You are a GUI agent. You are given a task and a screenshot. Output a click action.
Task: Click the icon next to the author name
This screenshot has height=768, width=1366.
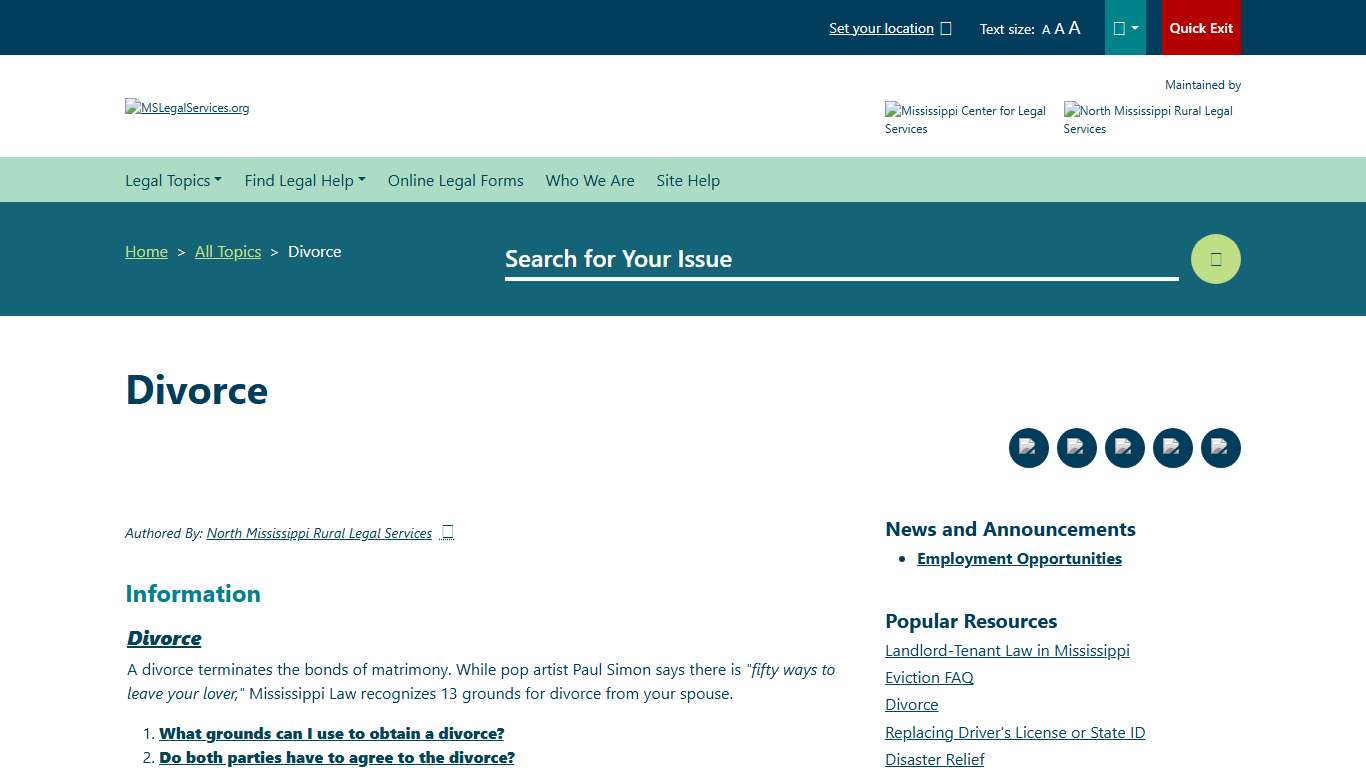coord(447,532)
